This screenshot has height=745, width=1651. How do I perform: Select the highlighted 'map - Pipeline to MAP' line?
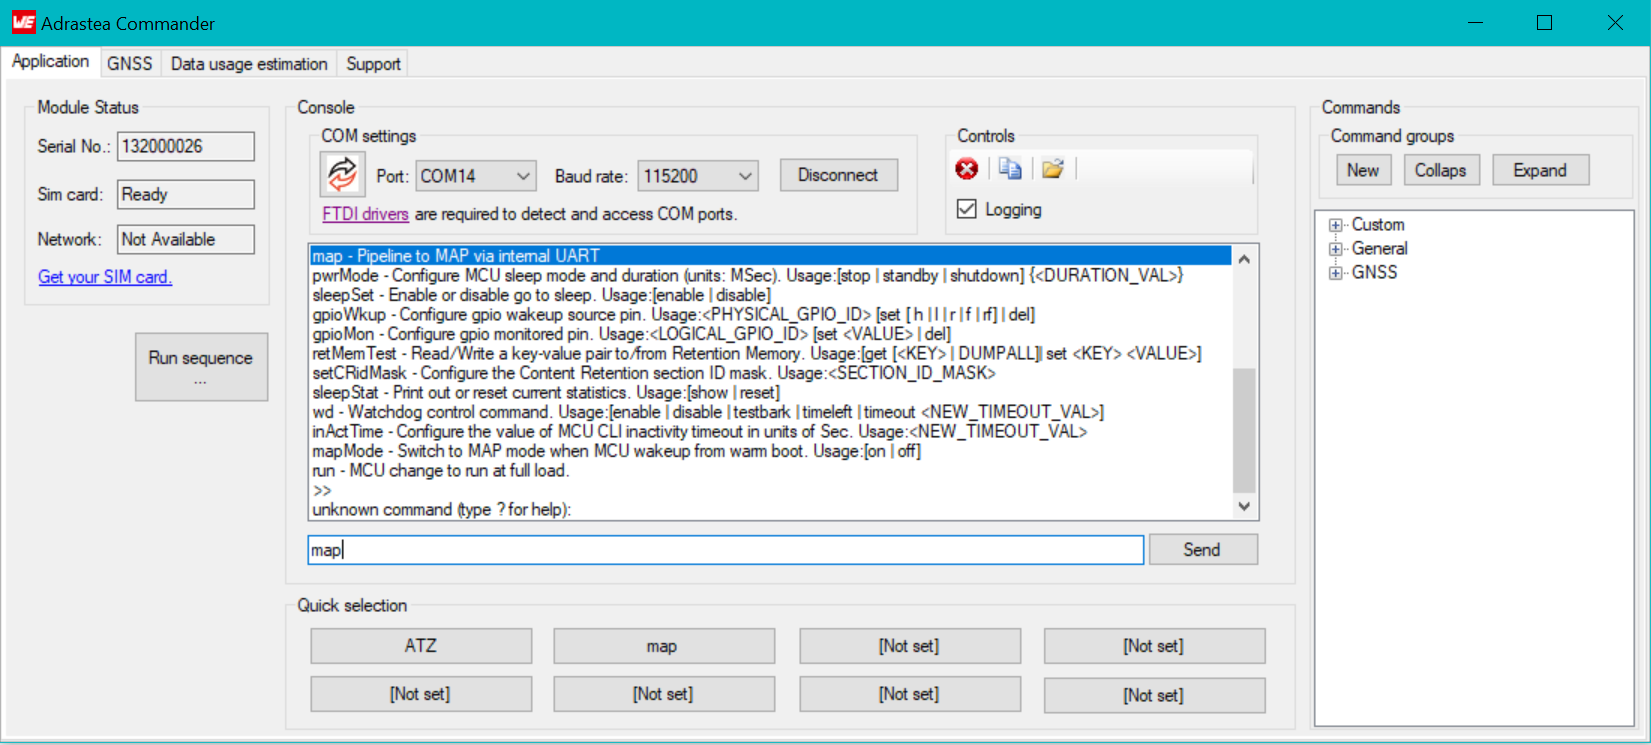click(x=771, y=256)
